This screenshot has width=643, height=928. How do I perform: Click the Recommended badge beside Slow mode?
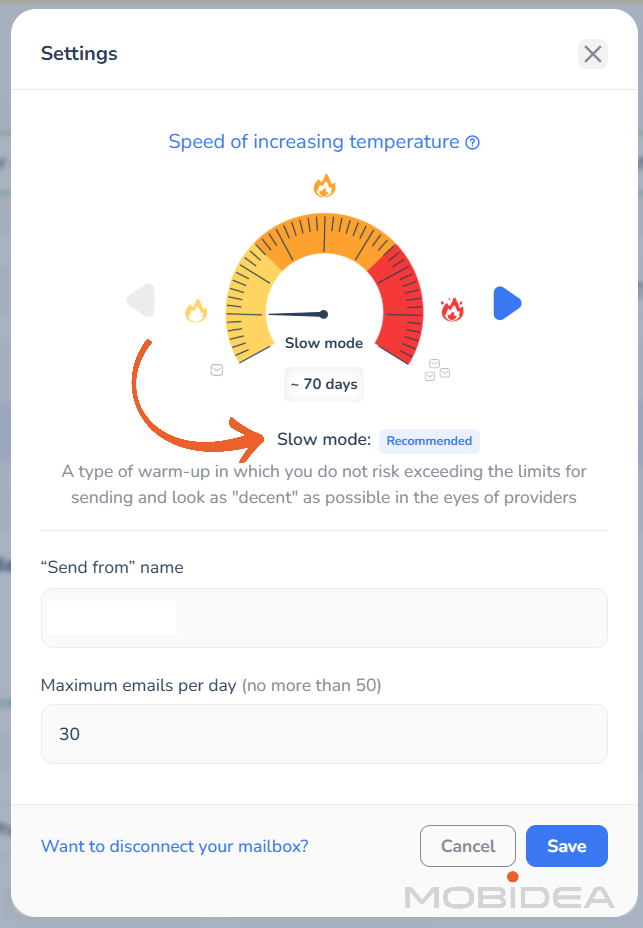pos(429,441)
